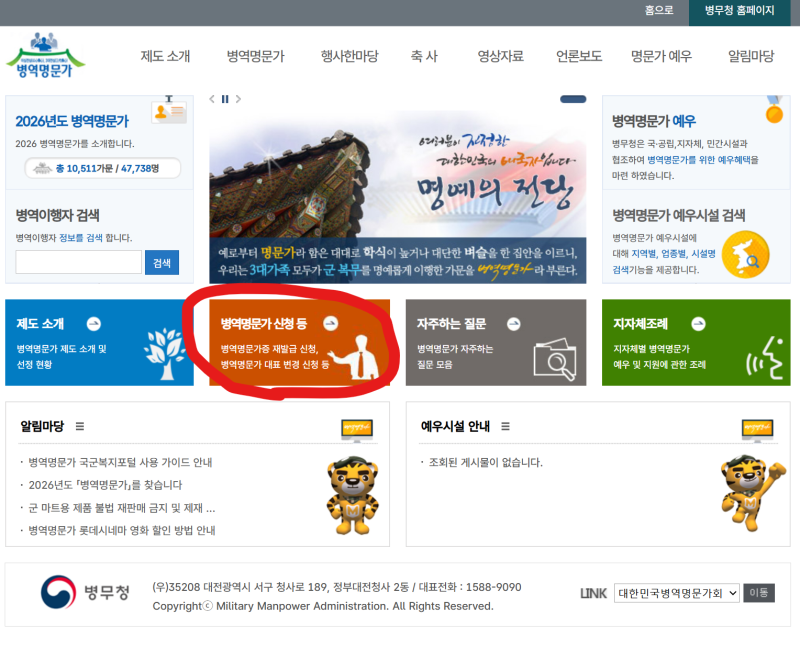Click the 이동 button
Image resolution: width=800 pixels, height=660 pixels.
(759, 593)
